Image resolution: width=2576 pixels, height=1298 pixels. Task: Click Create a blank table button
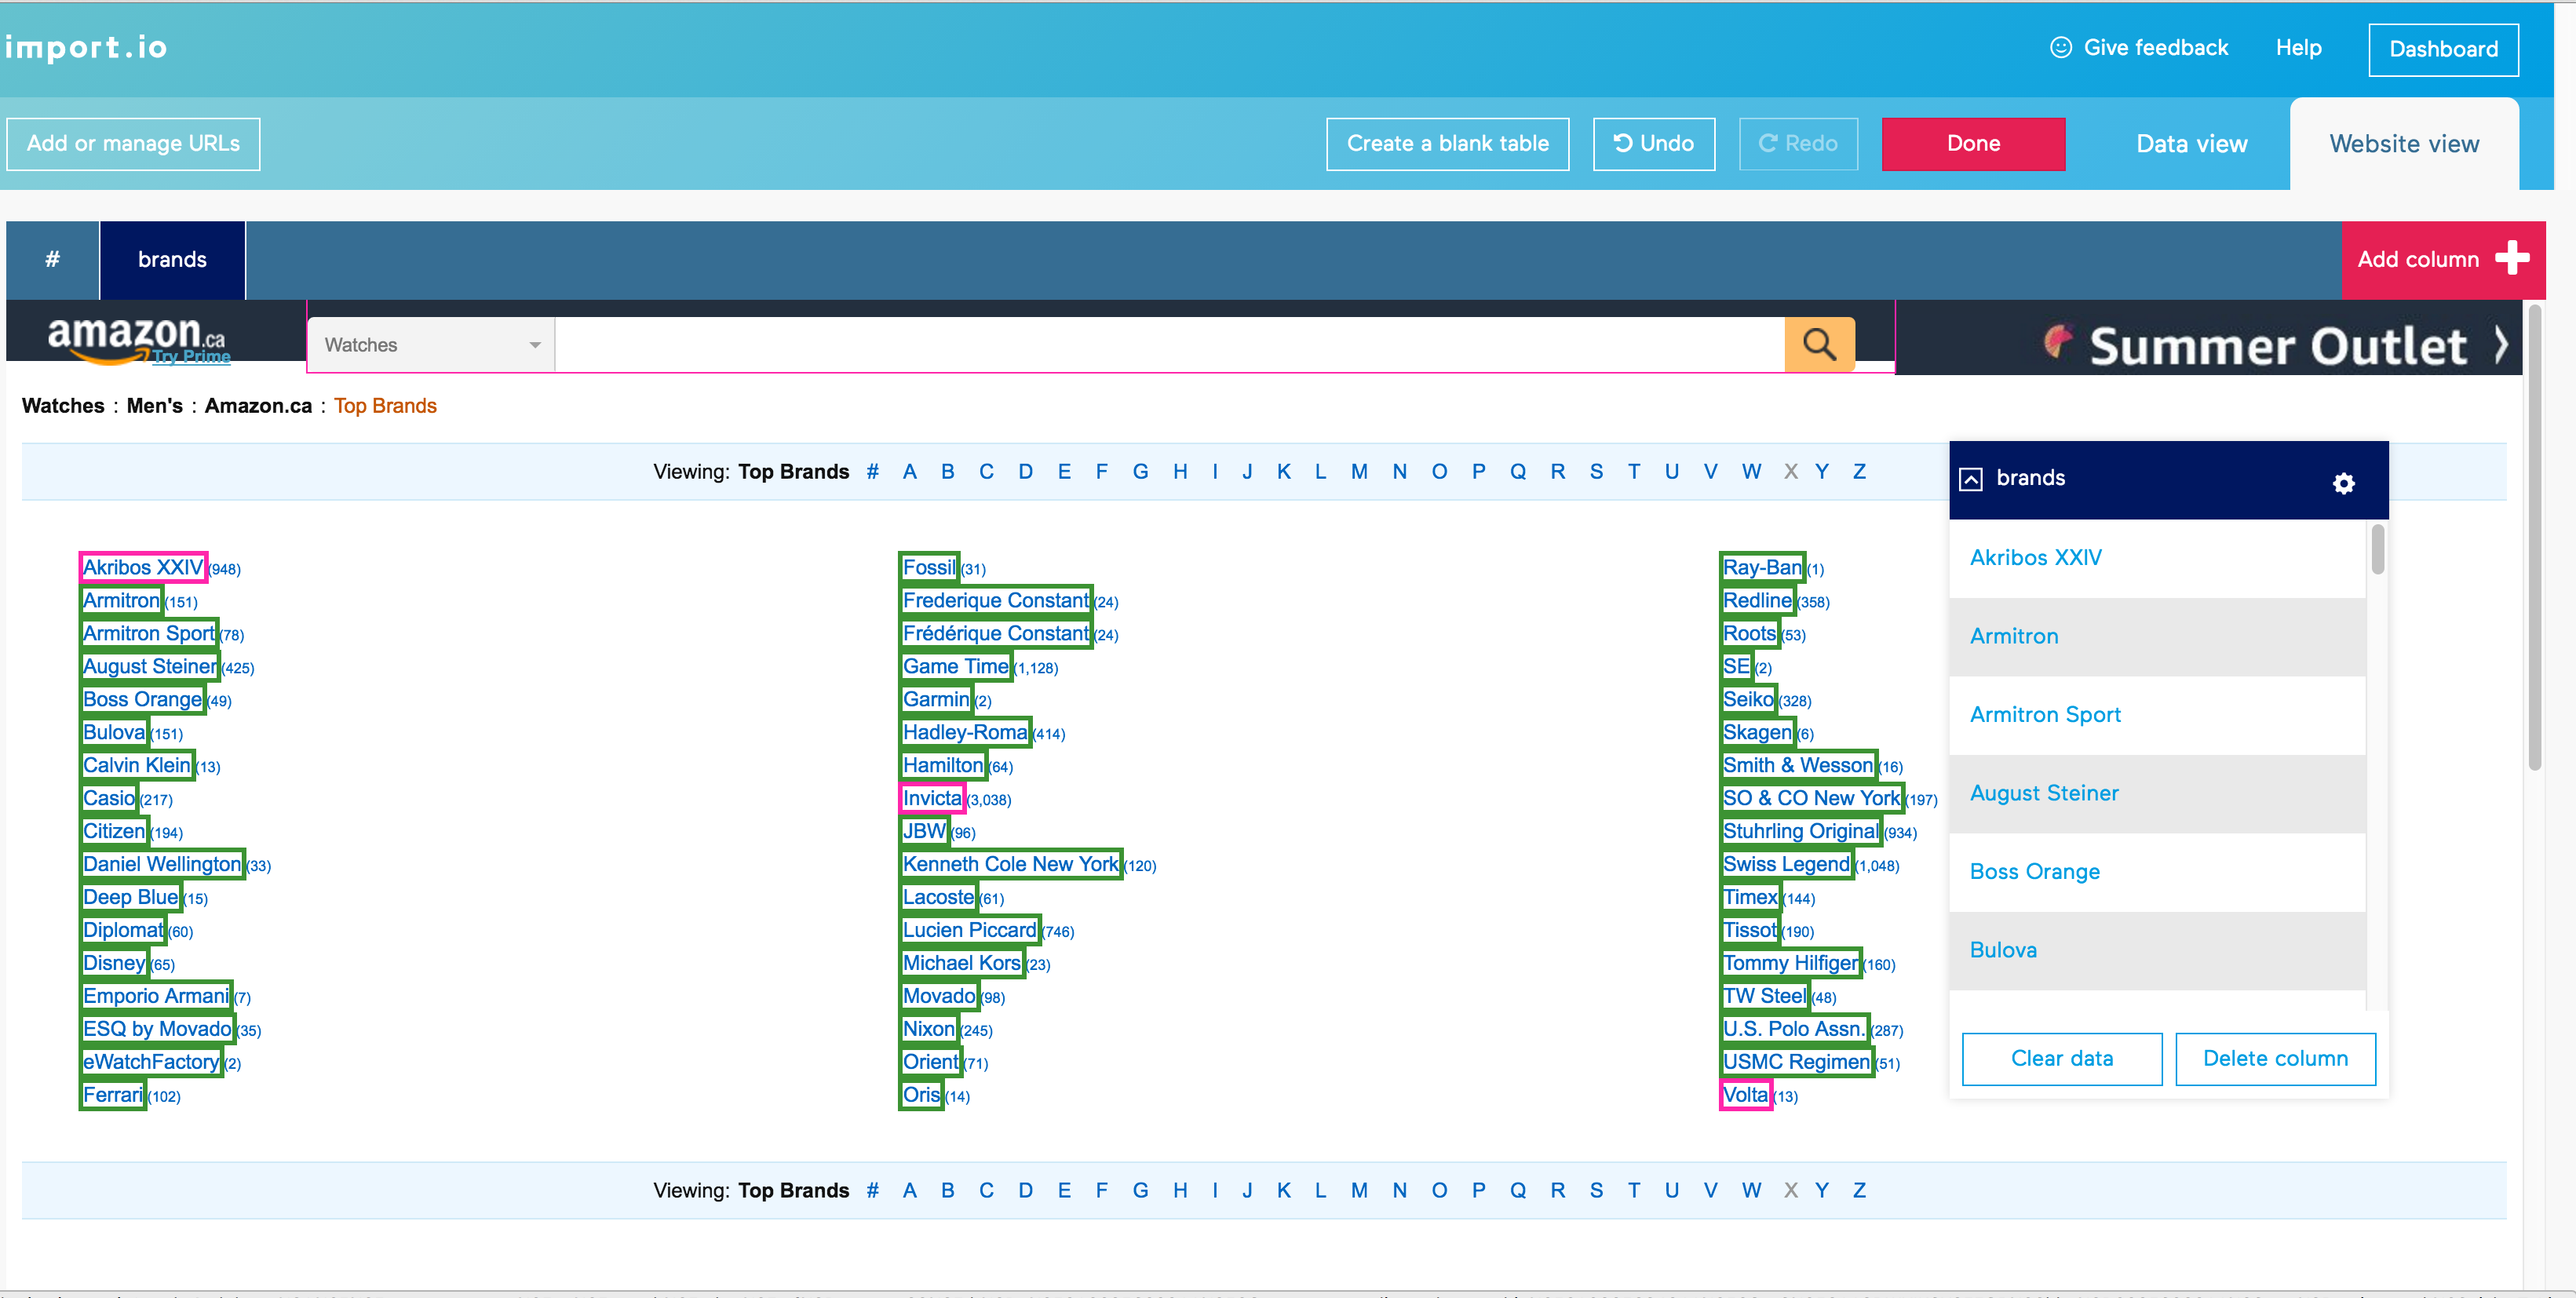pos(1447,144)
